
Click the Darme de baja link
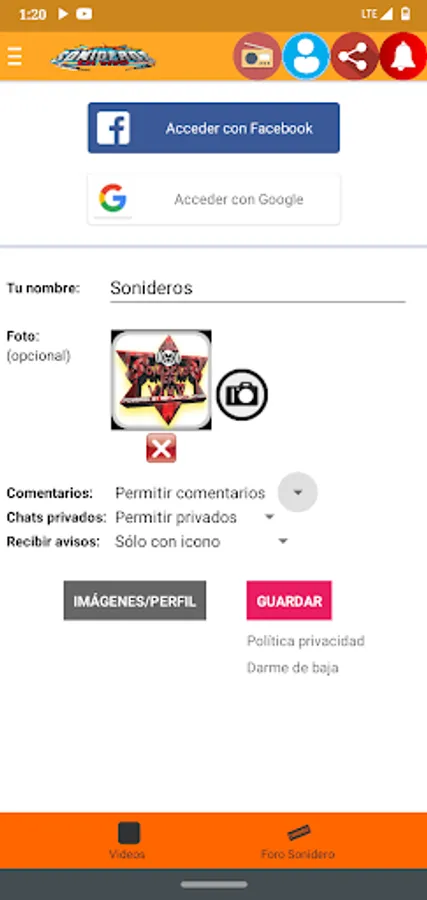tap(293, 668)
